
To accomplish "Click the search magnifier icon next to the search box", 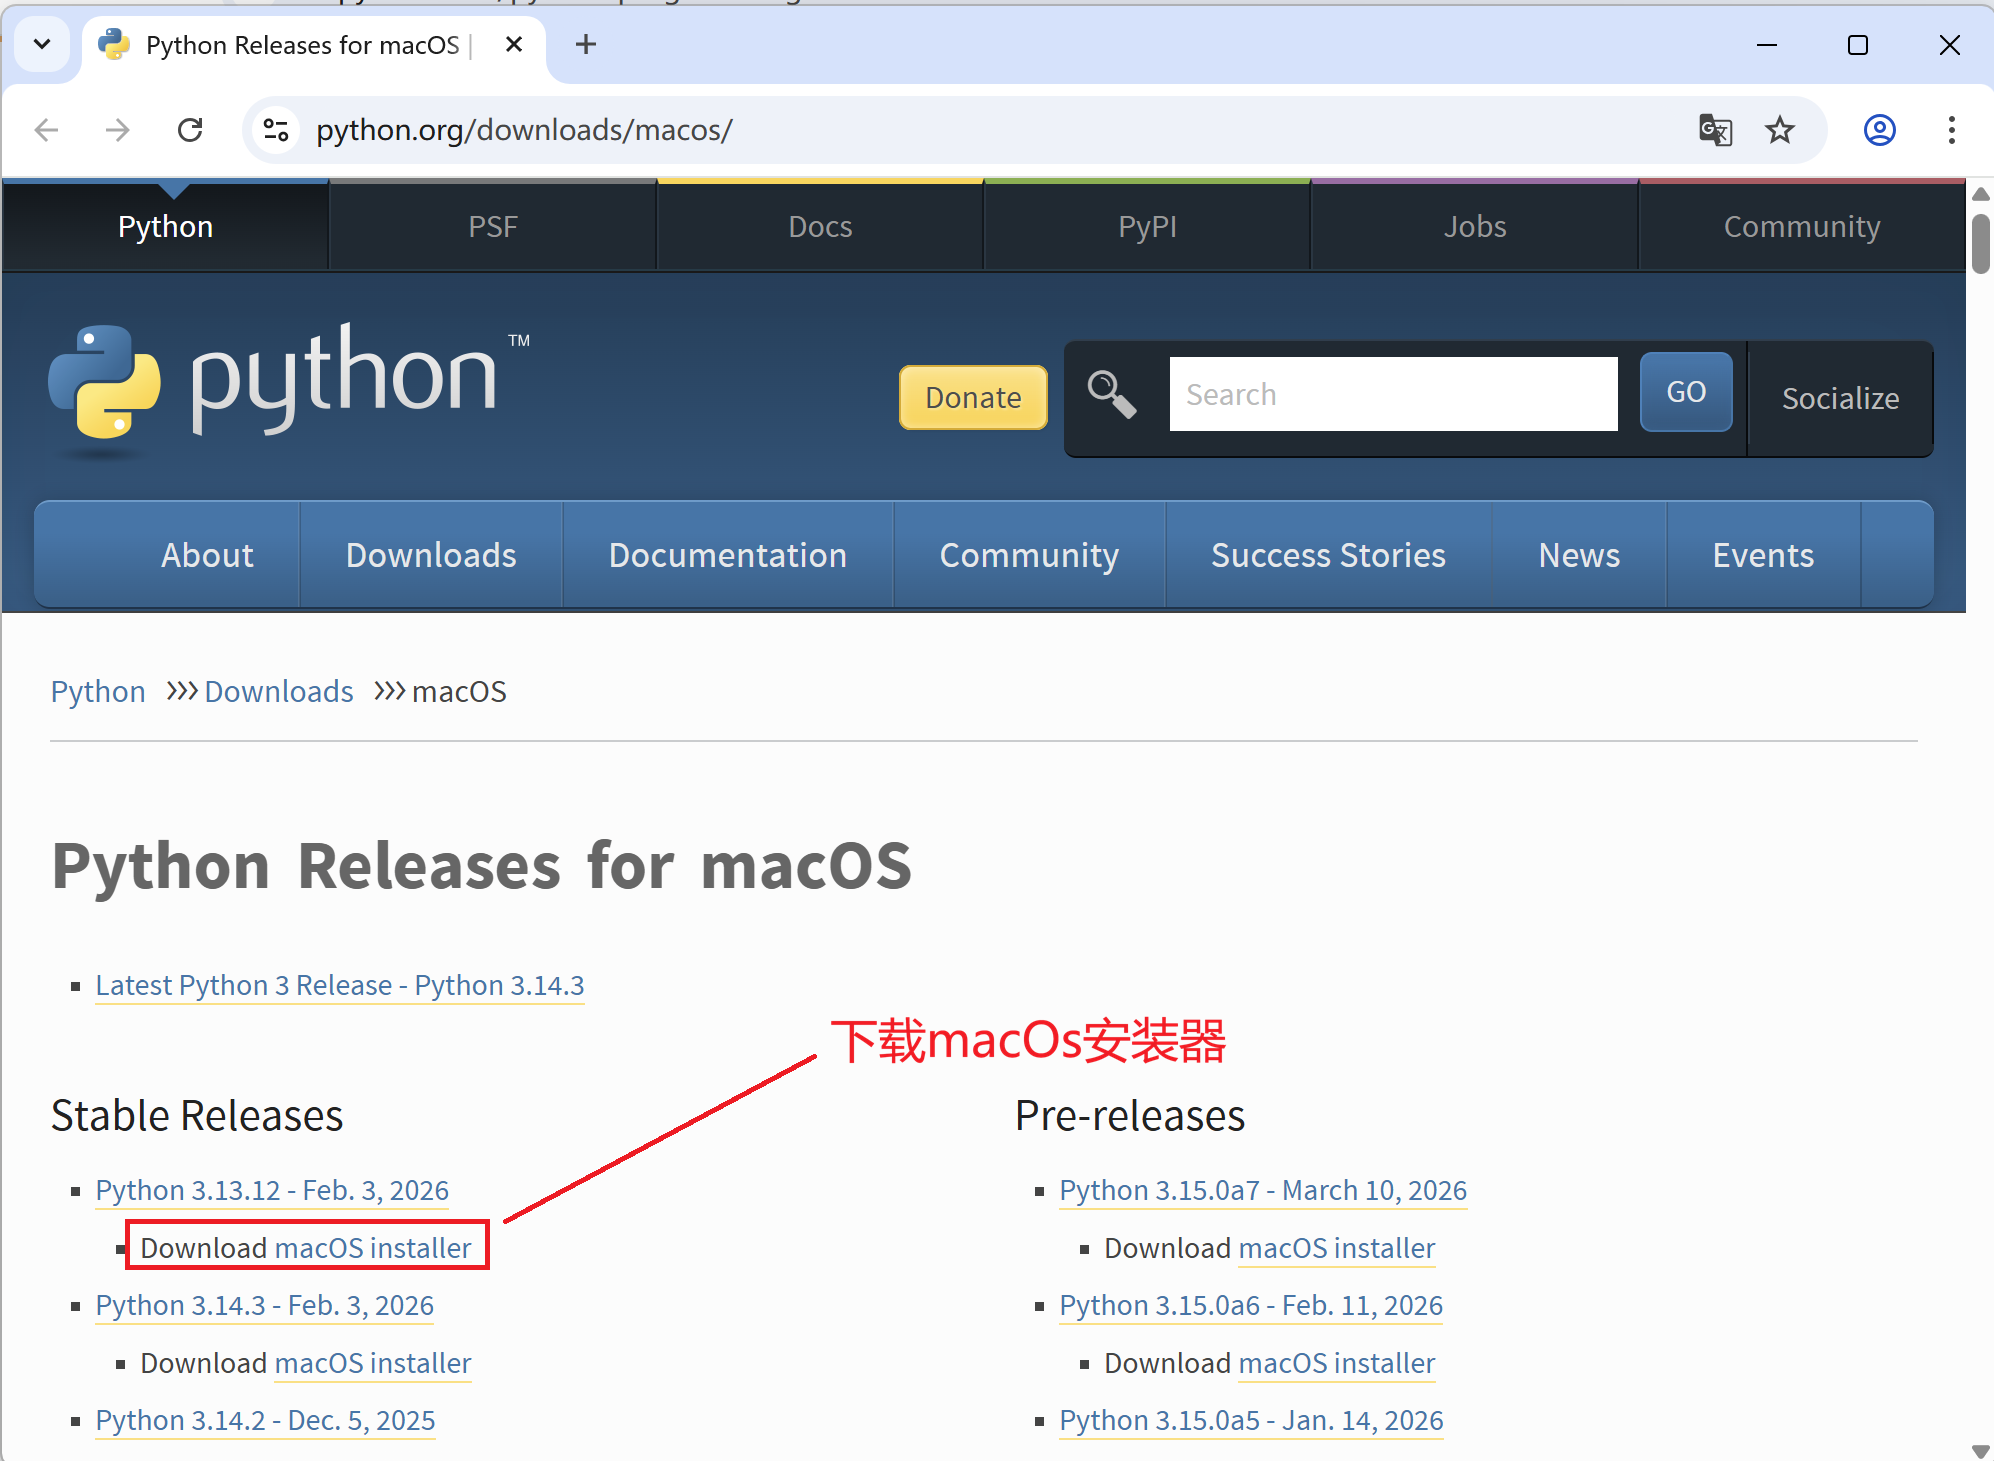I will click(1113, 396).
